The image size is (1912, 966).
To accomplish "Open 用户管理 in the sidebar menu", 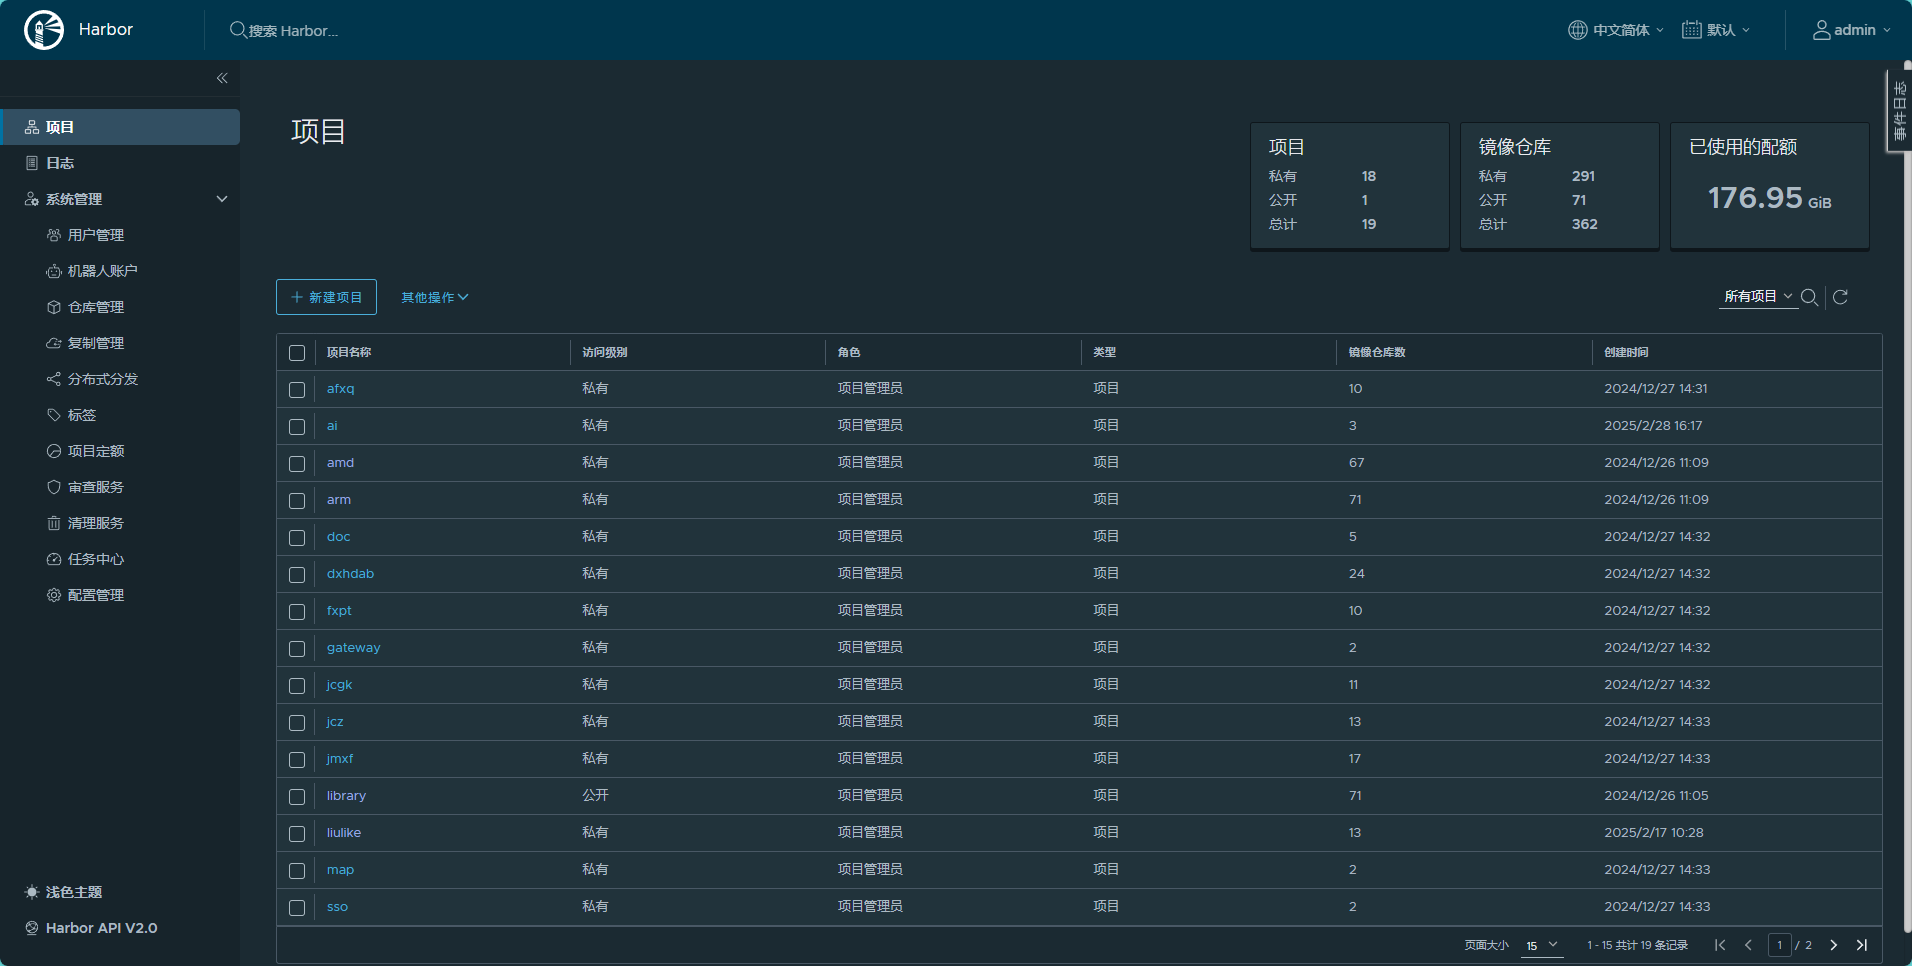I will pos(95,235).
